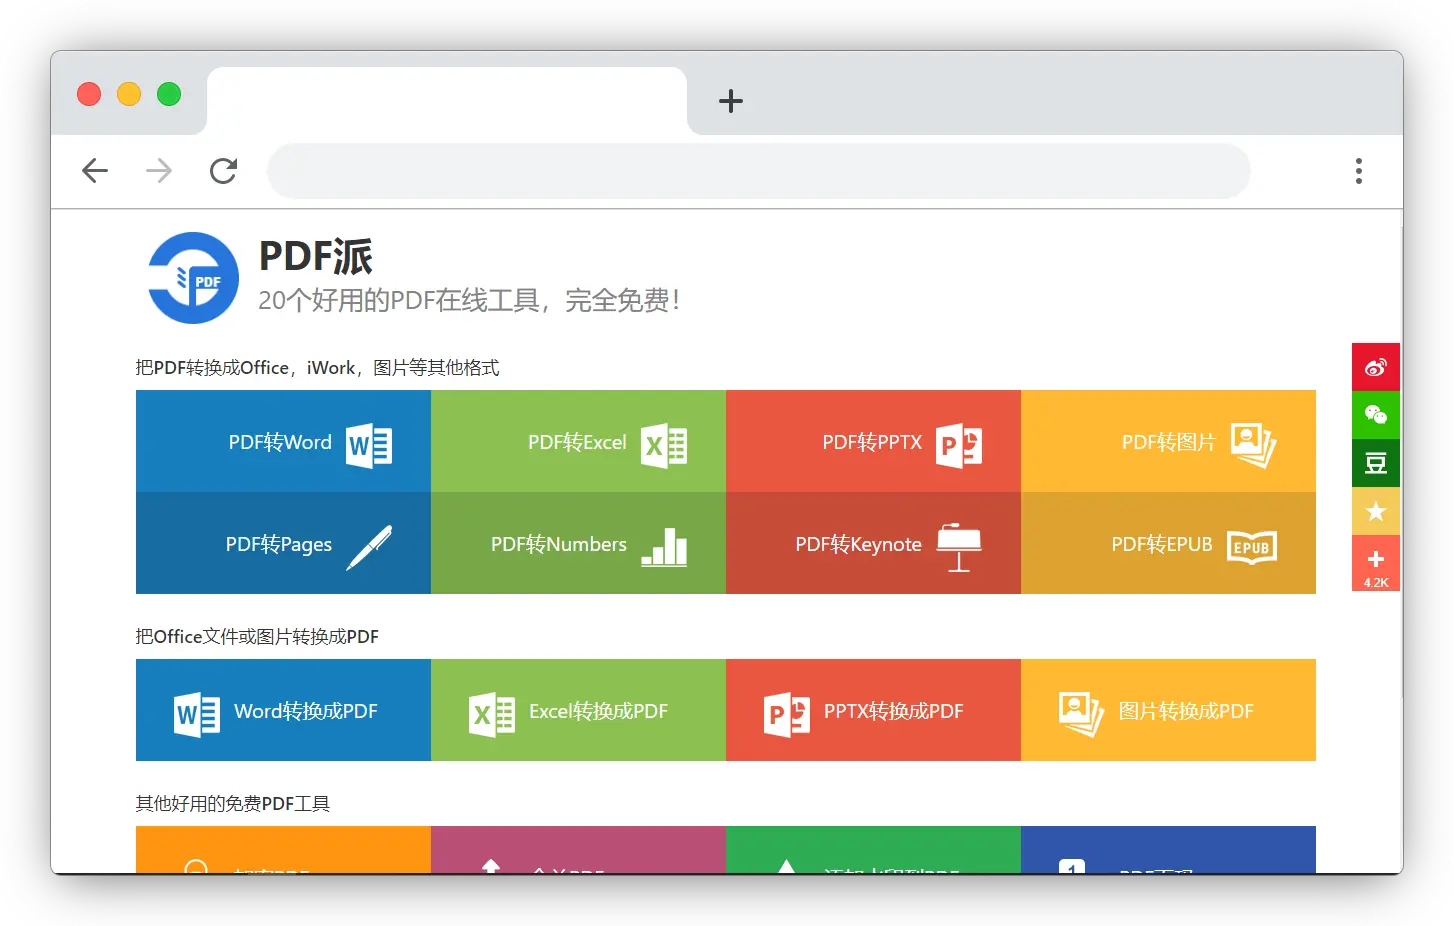Open the browser three-dot menu
This screenshot has height=926, width=1454.
pyautogui.click(x=1358, y=171)
